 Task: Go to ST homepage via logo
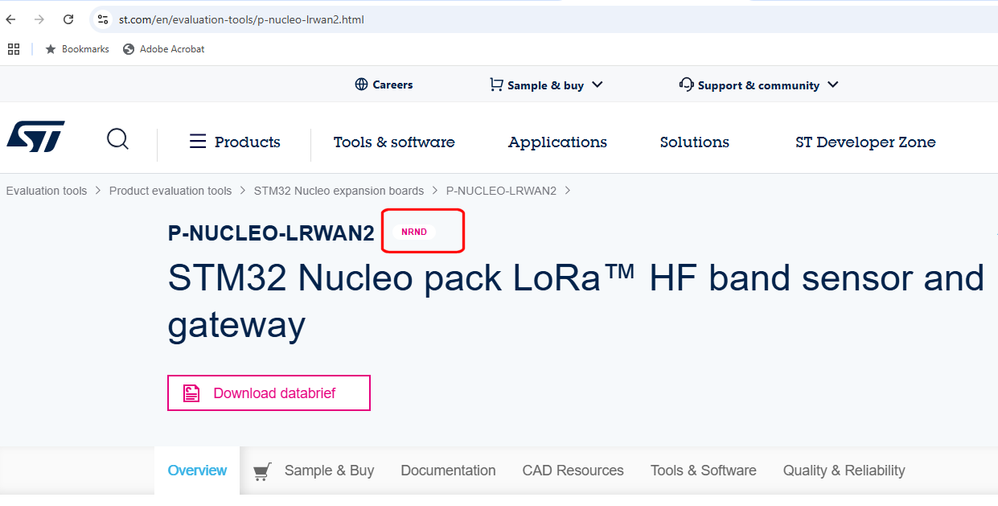pyautogui.click(x=36, y=136)
